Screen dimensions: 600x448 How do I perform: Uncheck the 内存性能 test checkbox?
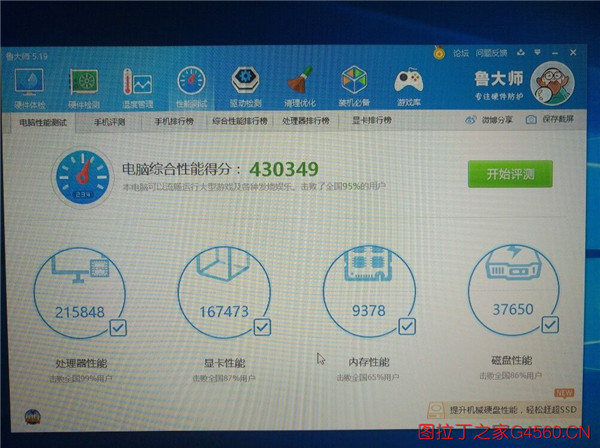[407, 326]
